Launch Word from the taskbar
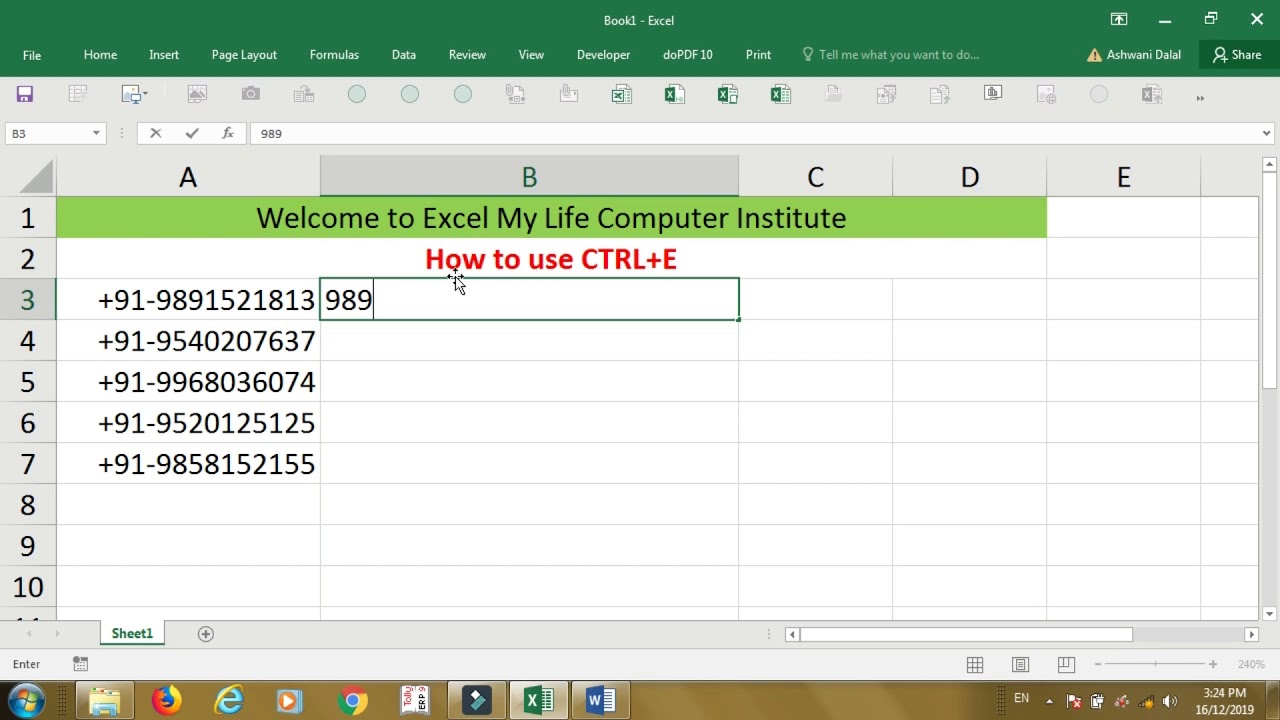This screenshot has width=1280, height=720. point(600,700)
